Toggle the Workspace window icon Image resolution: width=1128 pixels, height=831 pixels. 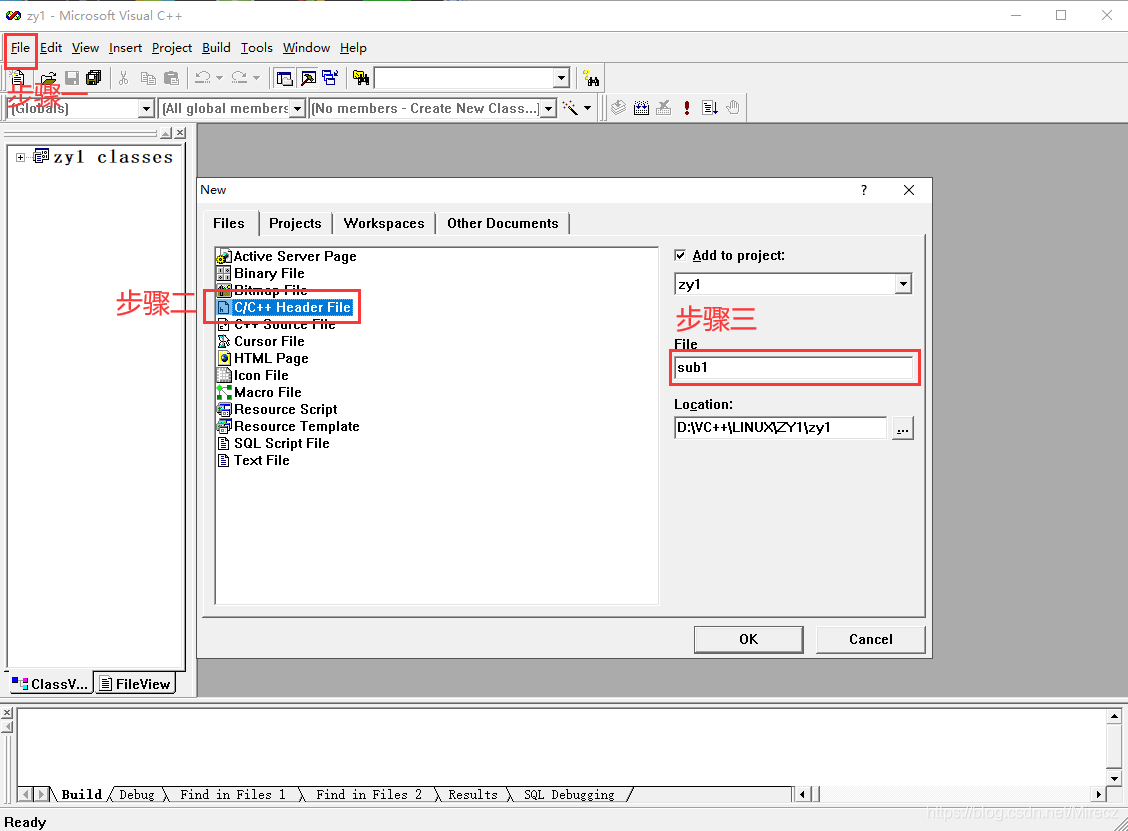pyautogui.click(x=284, y=78)
